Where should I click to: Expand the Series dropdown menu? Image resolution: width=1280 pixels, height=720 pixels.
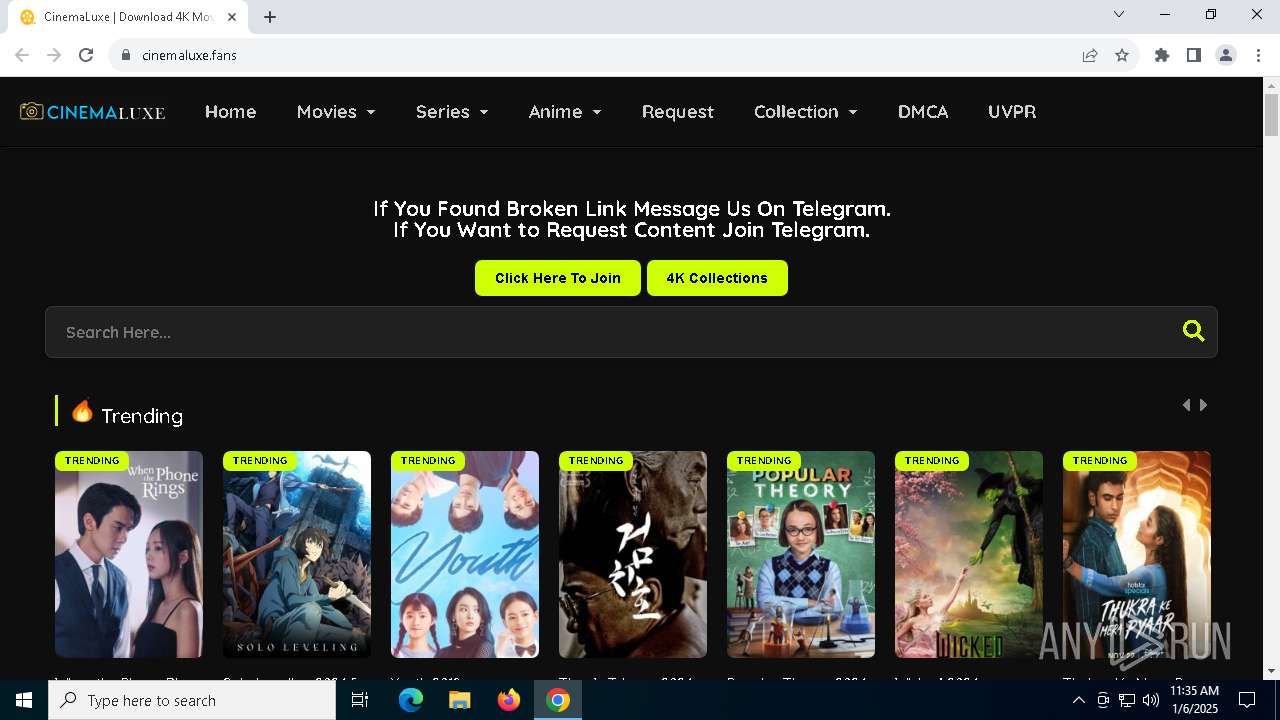click(452, 112)
